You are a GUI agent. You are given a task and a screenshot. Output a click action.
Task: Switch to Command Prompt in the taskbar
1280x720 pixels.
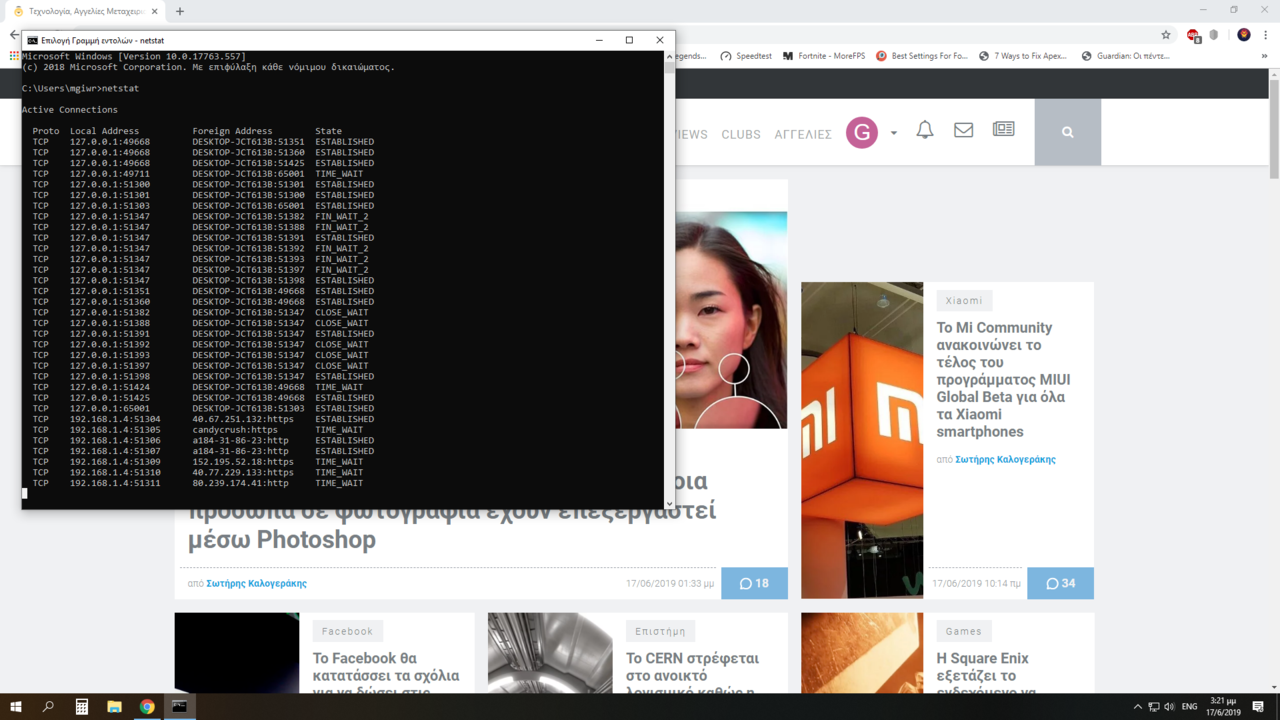click(179, 707)
